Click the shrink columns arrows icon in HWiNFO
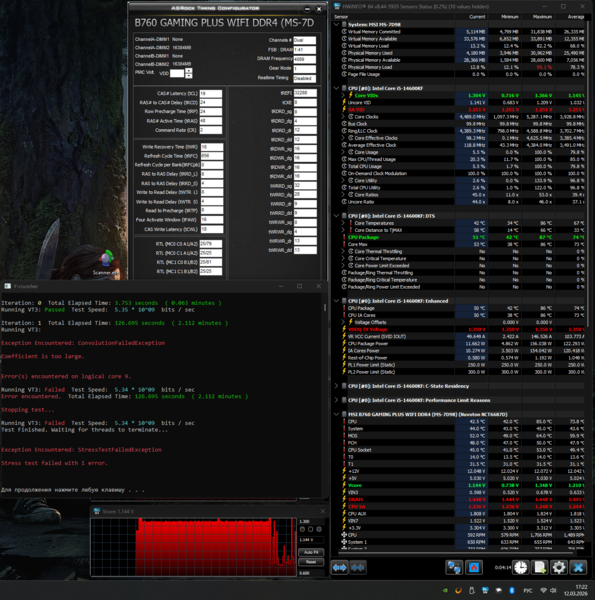Viewport: 595px width, 600px height. pos(358,567)
